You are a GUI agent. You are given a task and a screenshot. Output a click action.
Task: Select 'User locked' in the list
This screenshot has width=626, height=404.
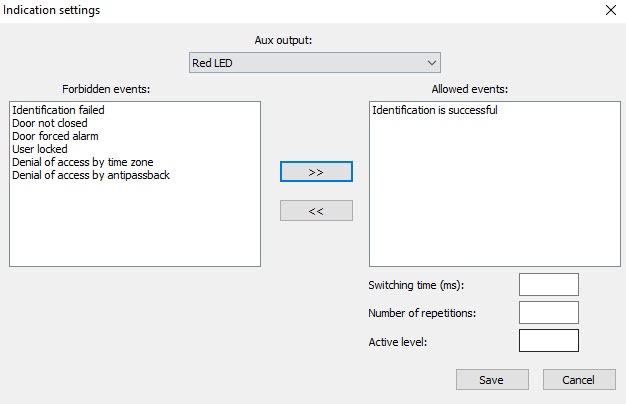(x=40, y=149)
